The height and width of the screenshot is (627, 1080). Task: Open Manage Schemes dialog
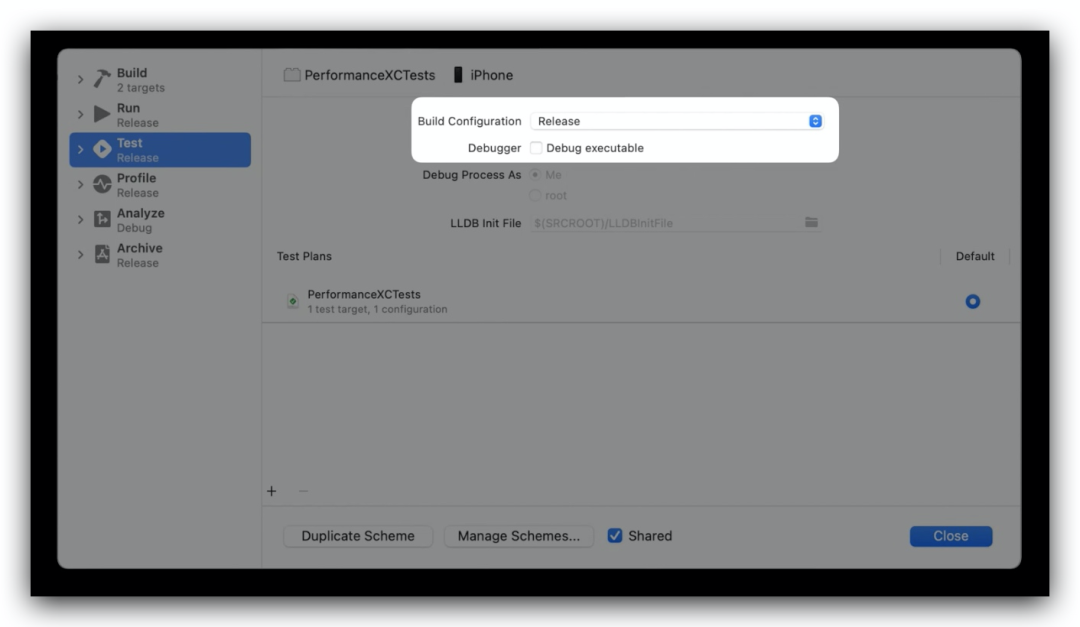519,536
